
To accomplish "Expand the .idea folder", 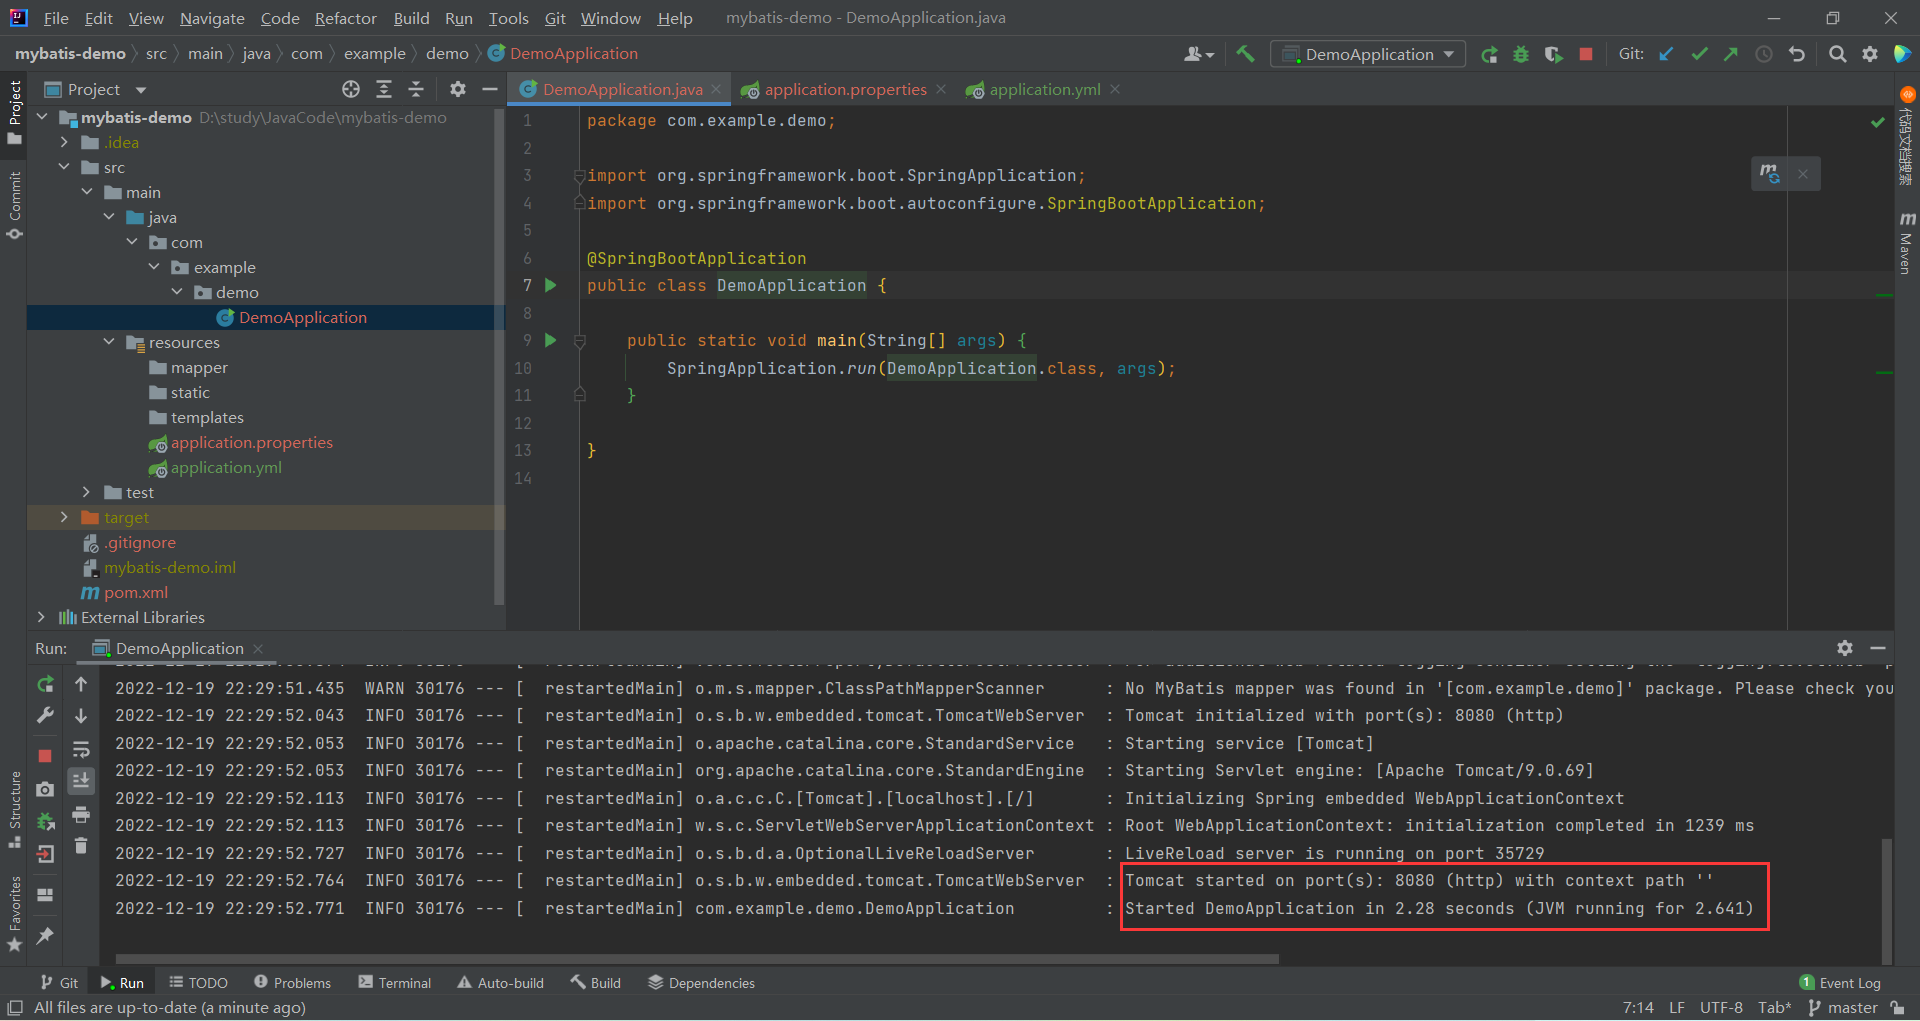I will [64, 142].
